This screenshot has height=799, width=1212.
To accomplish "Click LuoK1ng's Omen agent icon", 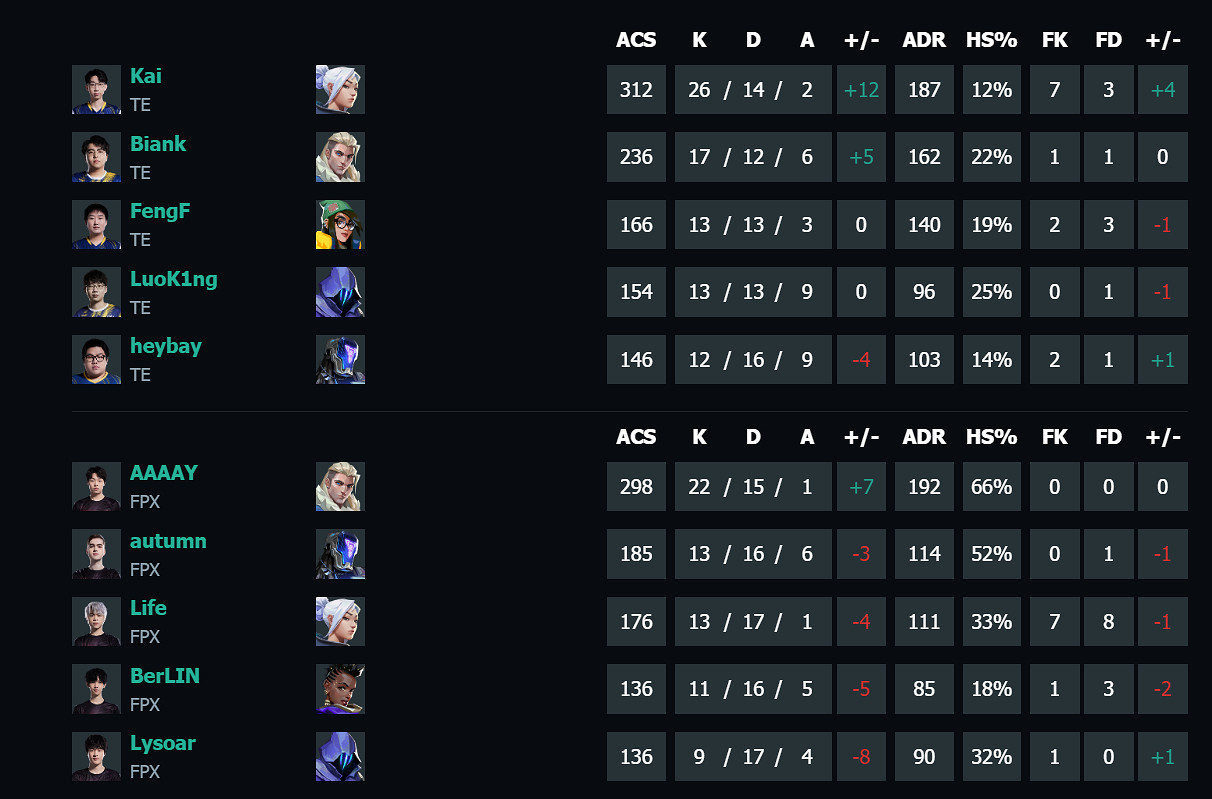I will click(340, 292).
